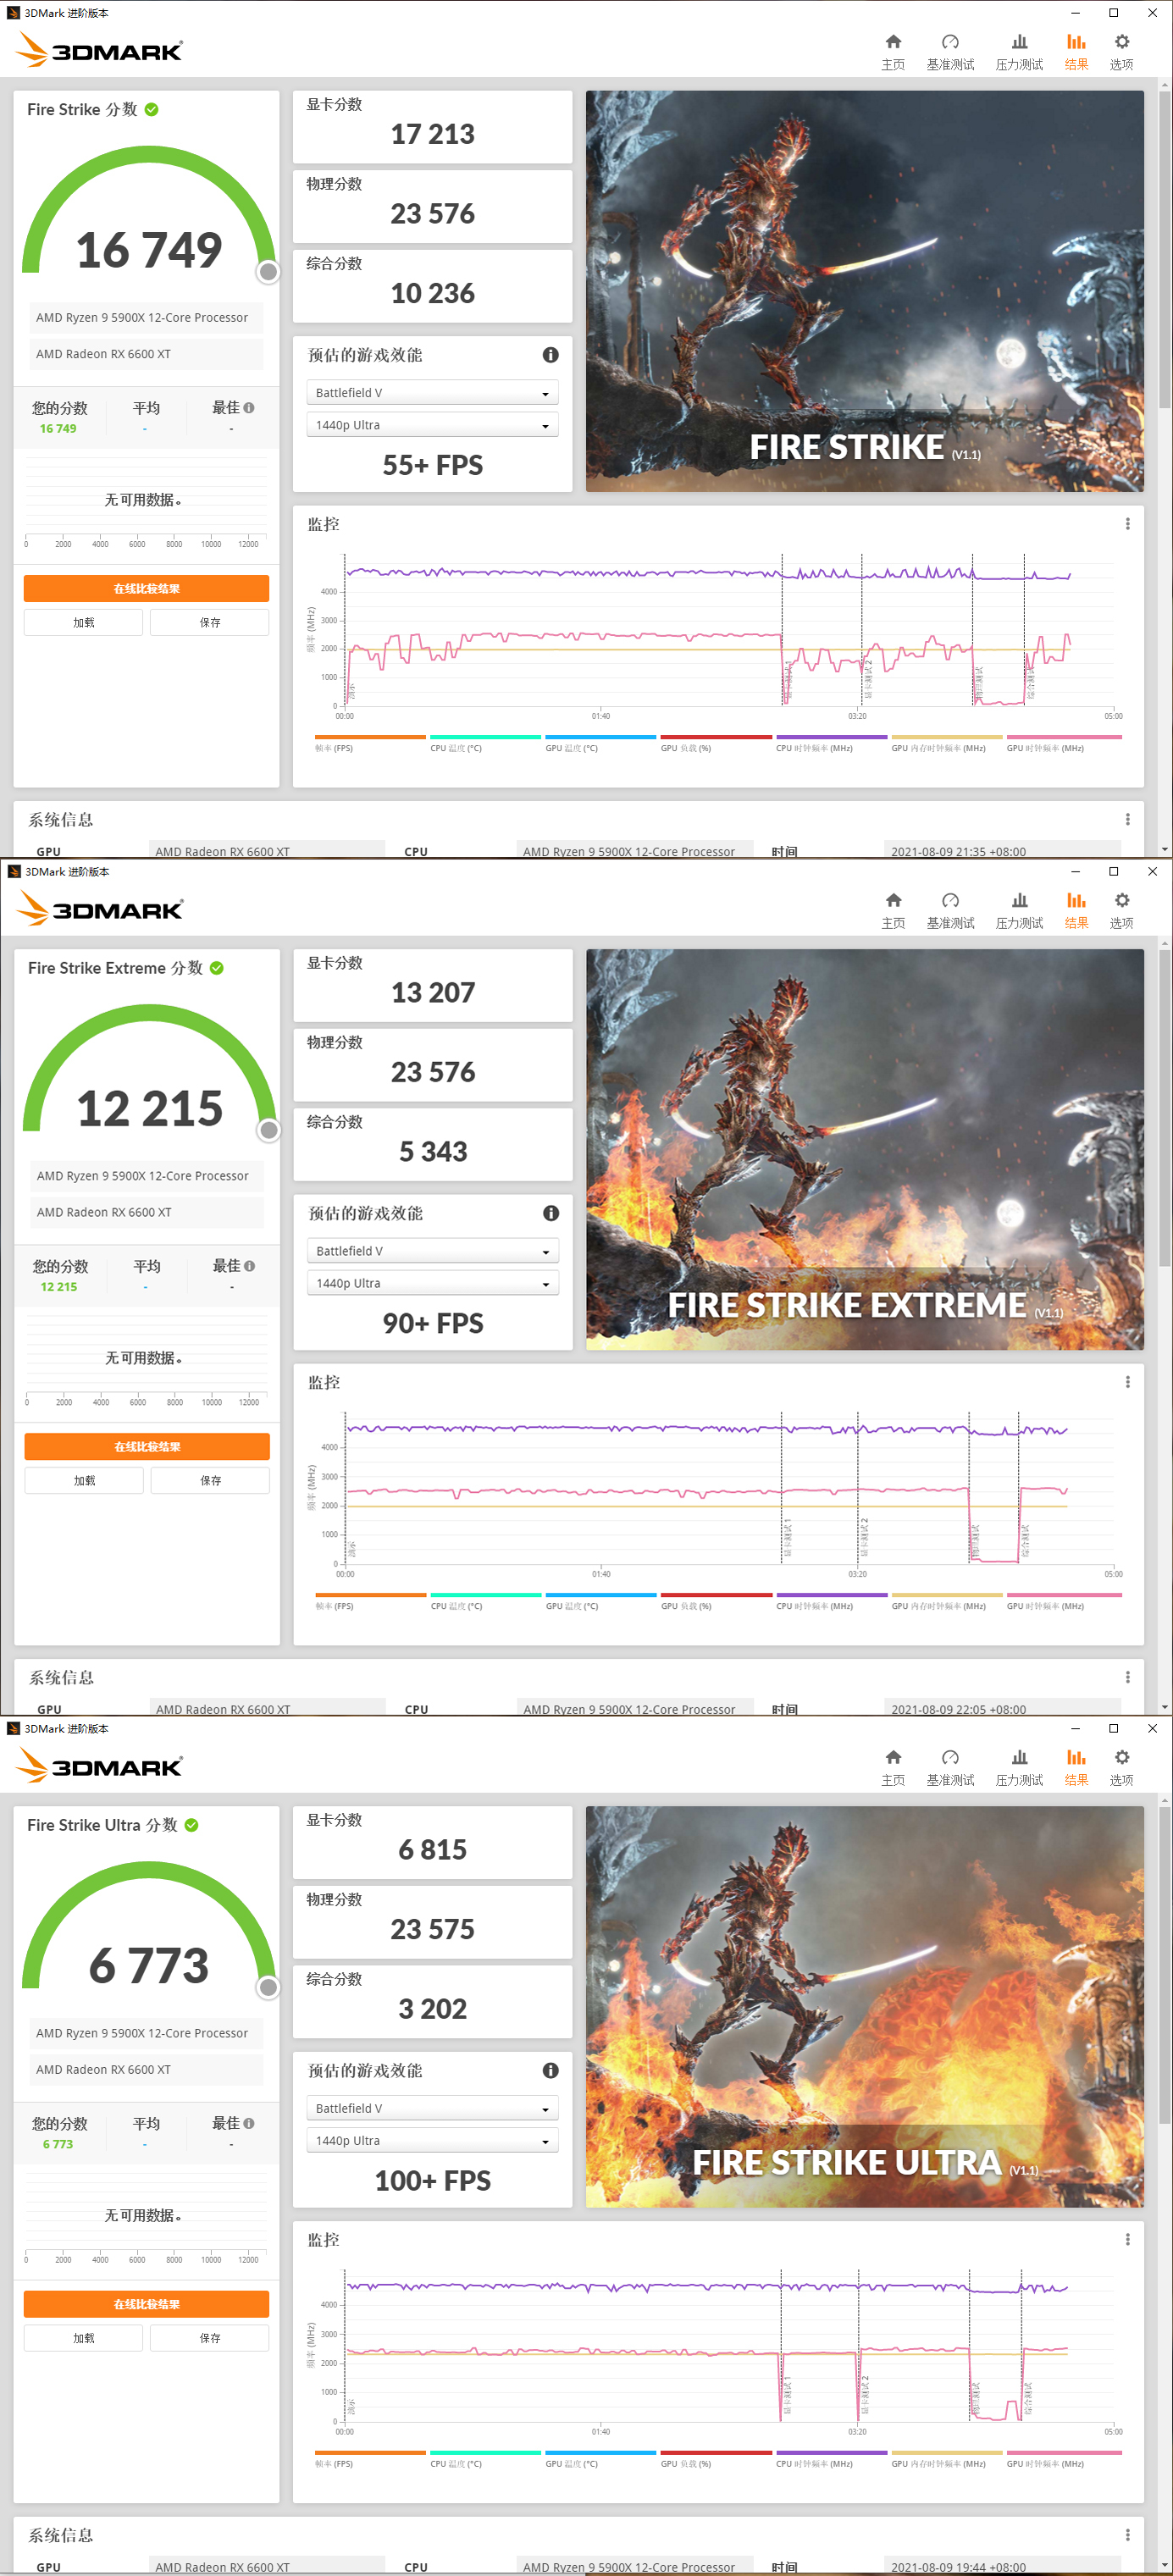Screen dimensions: 1173x2576
Task: Click the FIRE STRIKE ULTRA hero image
Action: 865,2006
